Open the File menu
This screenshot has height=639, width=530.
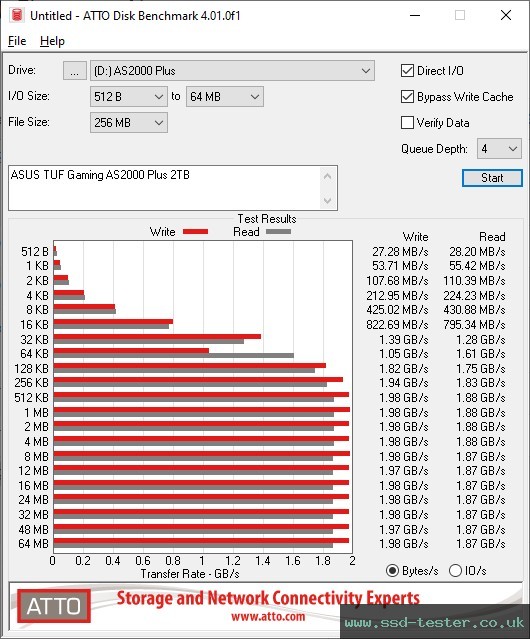(x=17, y=41)
